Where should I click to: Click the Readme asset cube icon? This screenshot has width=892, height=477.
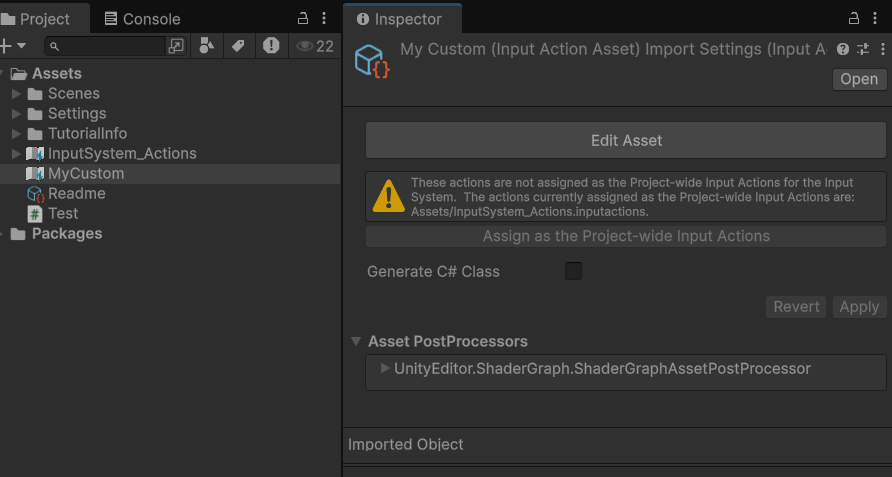pos(35,194)
